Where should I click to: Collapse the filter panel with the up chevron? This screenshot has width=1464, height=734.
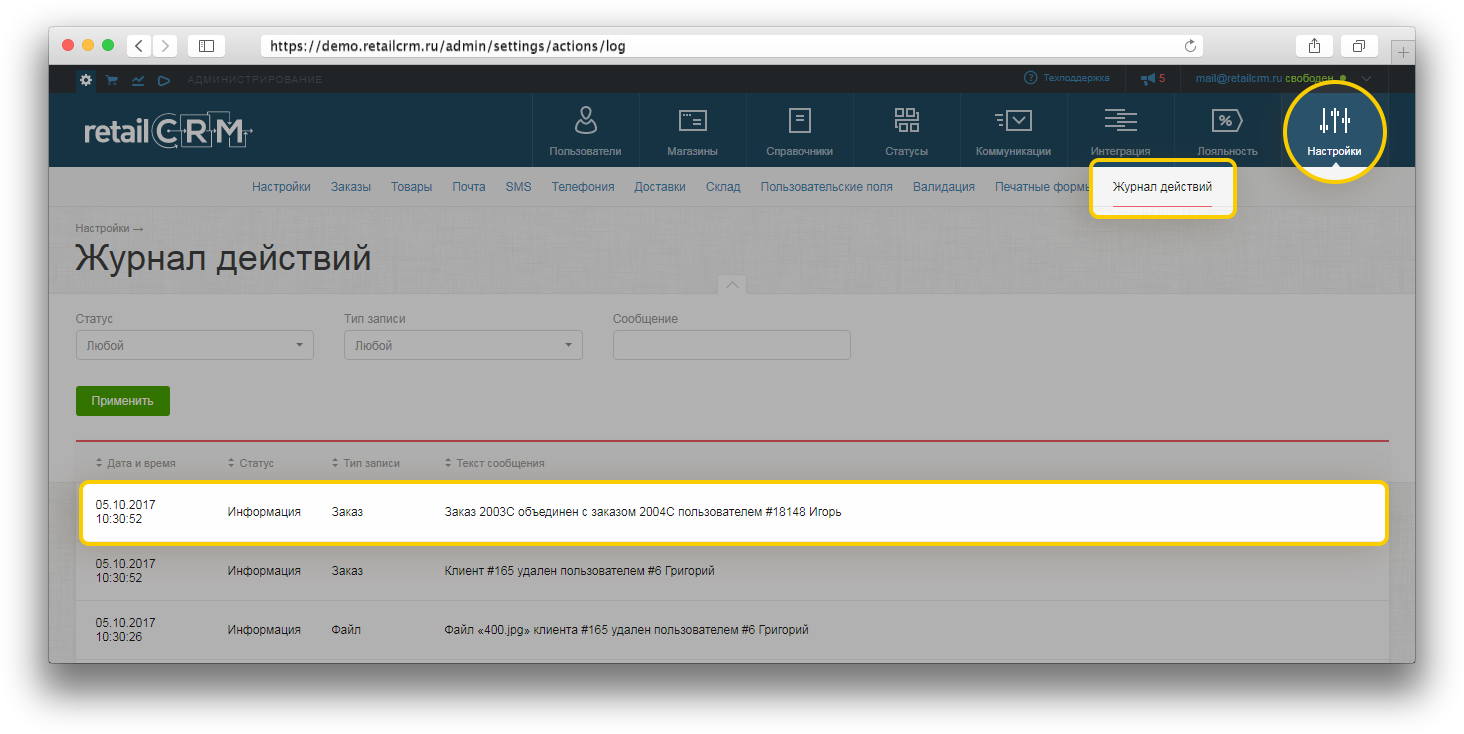point(732,285)
